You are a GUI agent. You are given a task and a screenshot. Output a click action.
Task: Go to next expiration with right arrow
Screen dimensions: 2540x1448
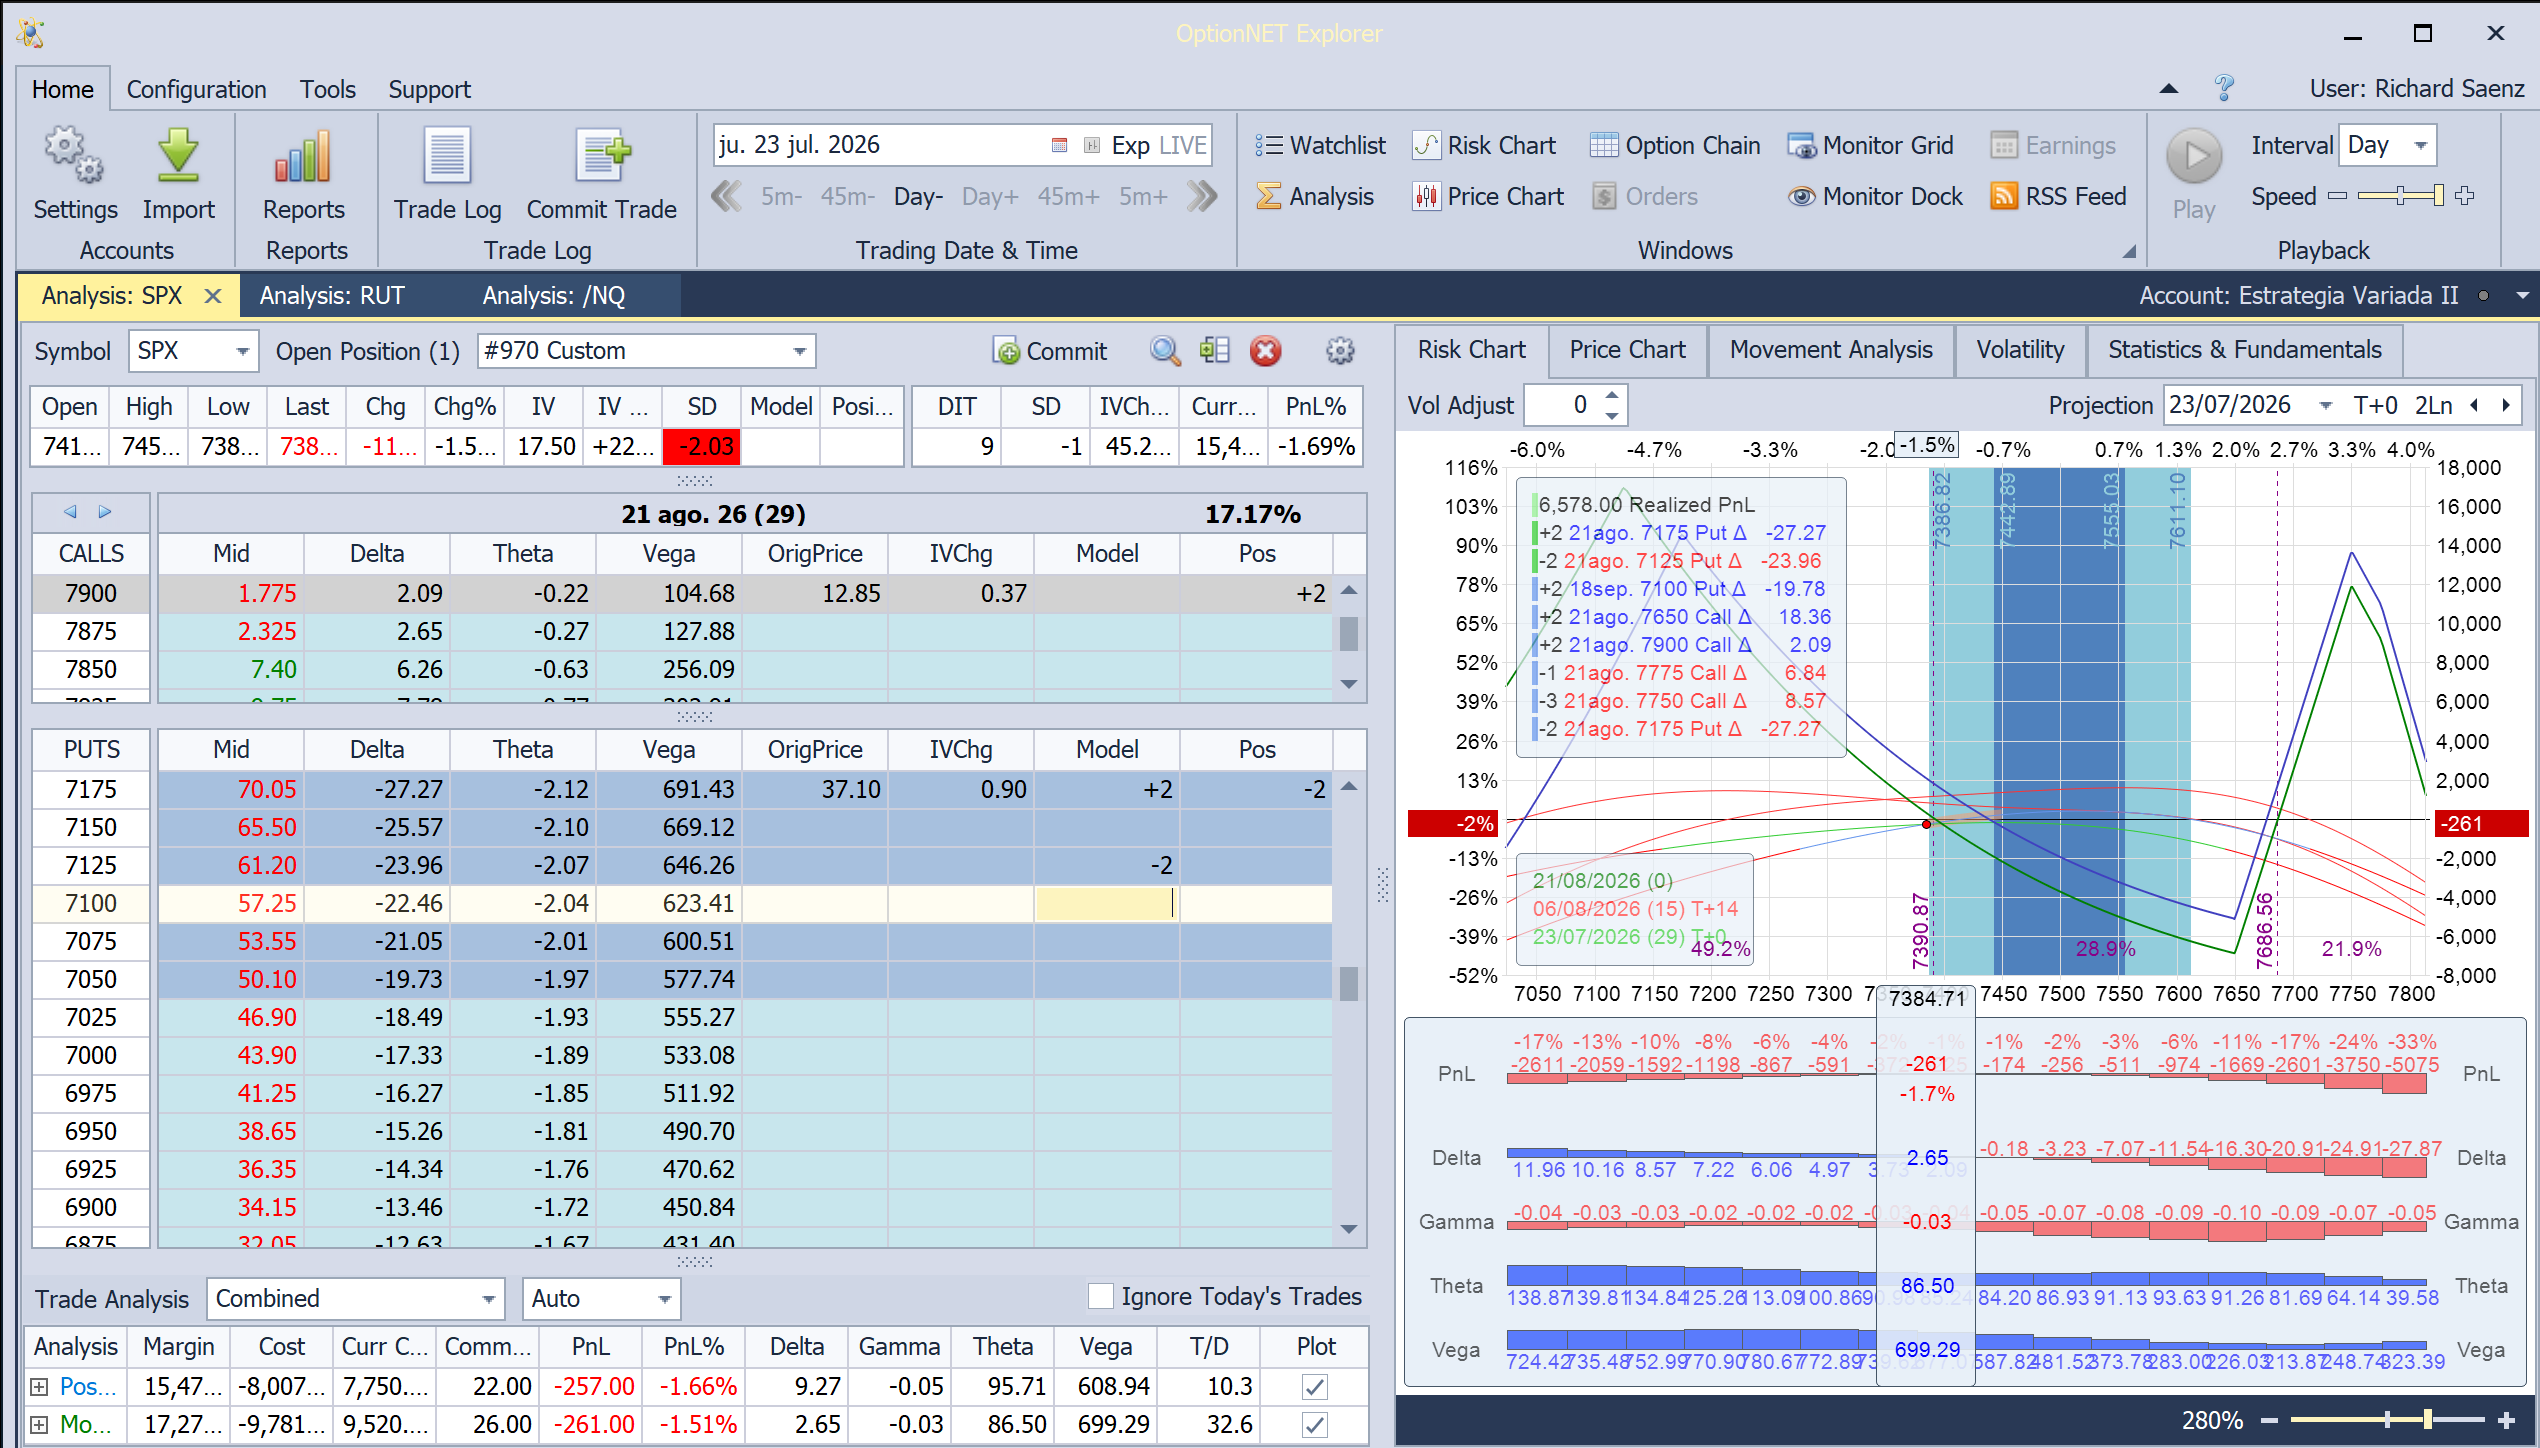(105, 512)
